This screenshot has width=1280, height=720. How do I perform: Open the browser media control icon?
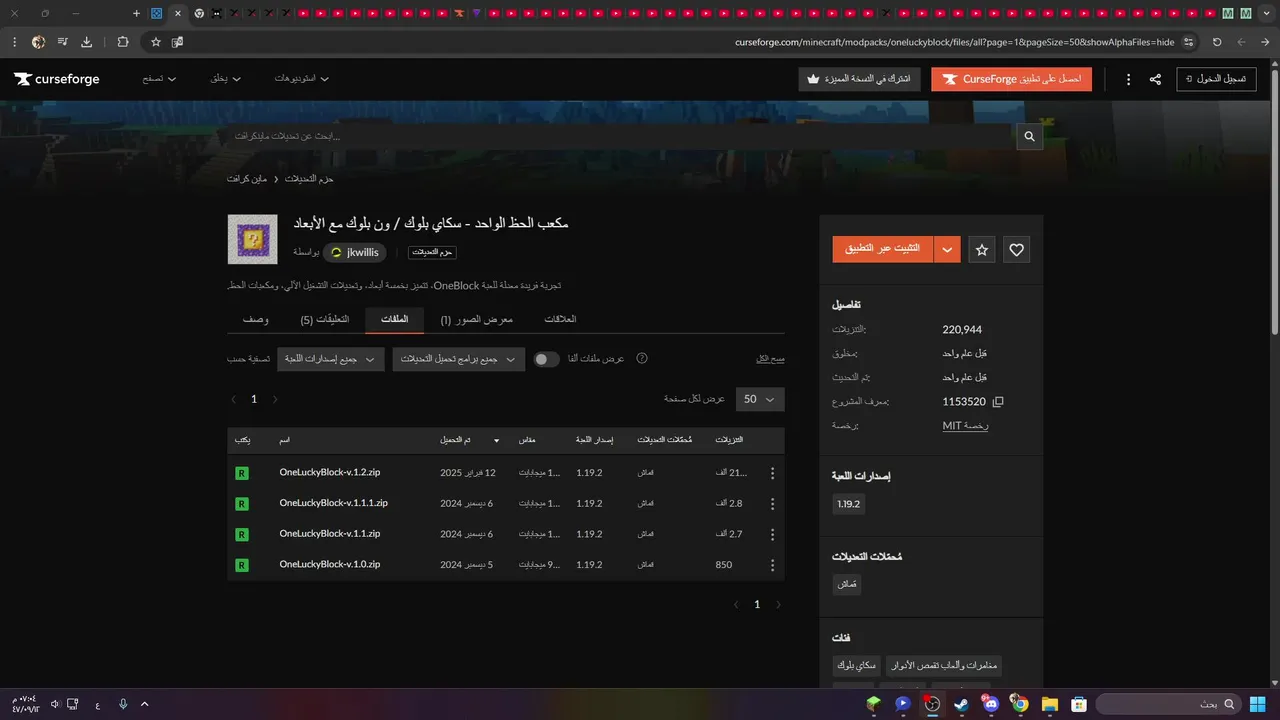tap(62, 42)
